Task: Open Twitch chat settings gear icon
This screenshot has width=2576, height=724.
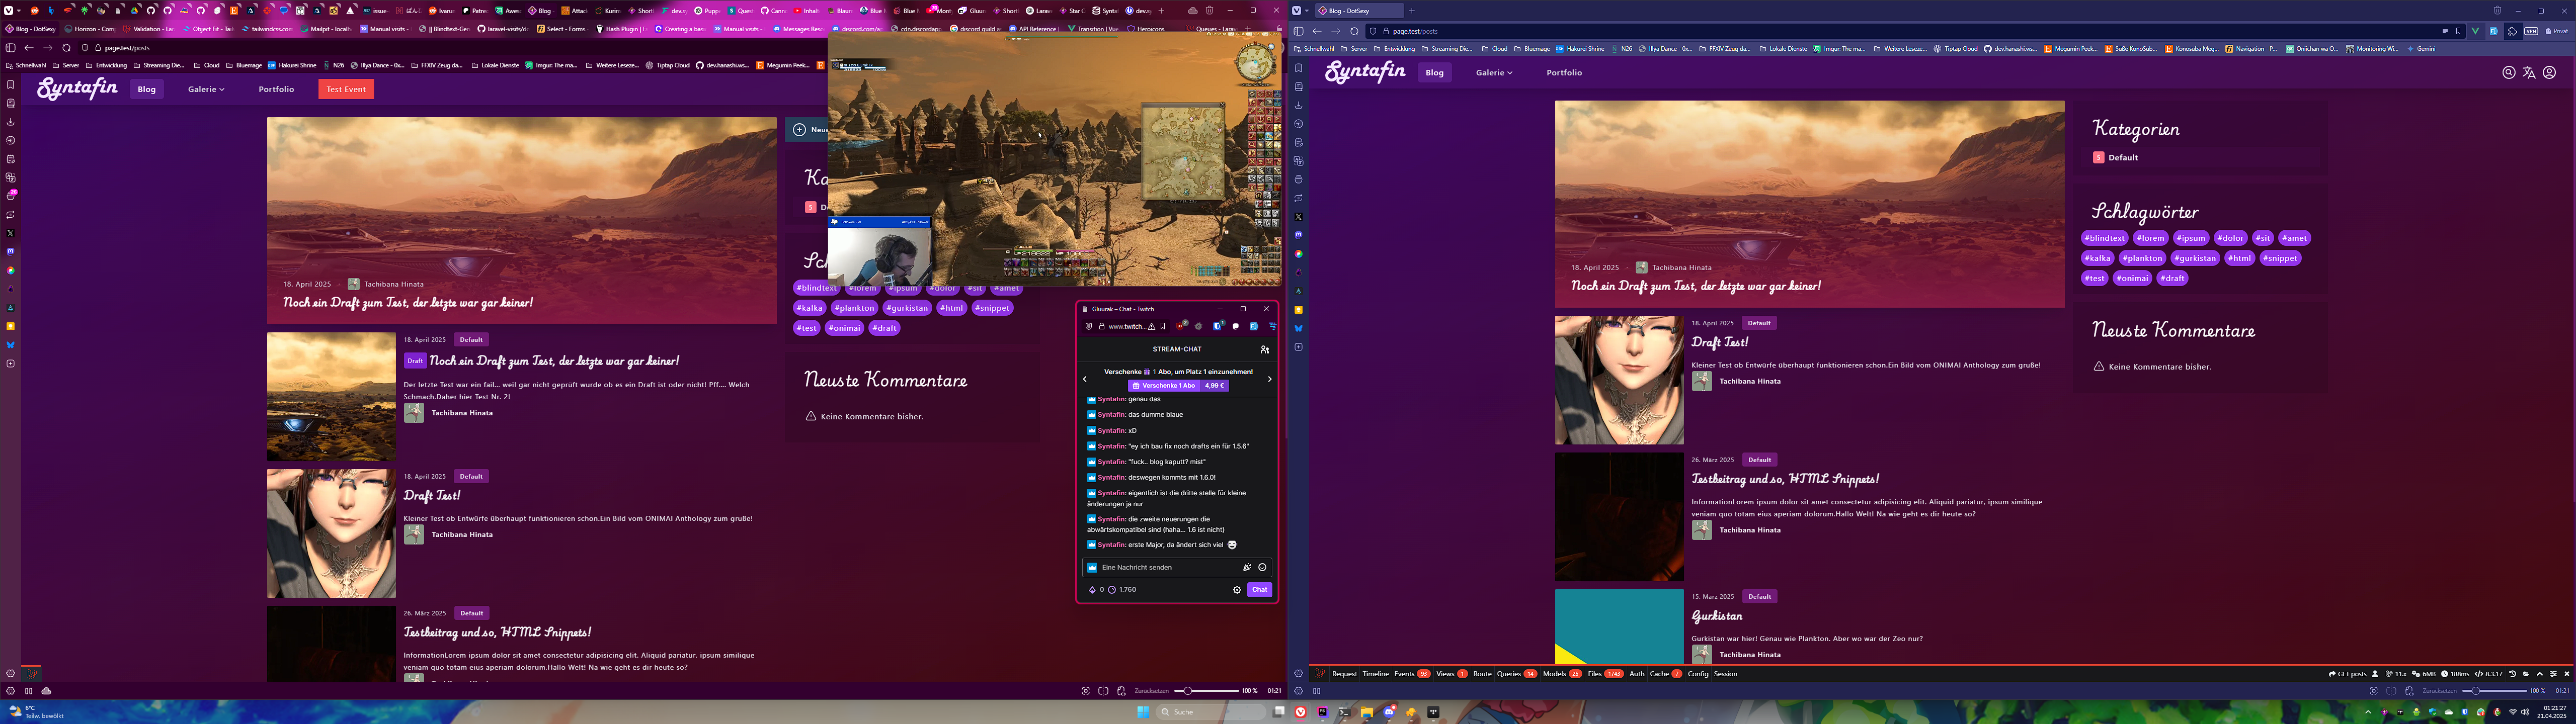Action: pyautogui.click(x=1237, y=590)
